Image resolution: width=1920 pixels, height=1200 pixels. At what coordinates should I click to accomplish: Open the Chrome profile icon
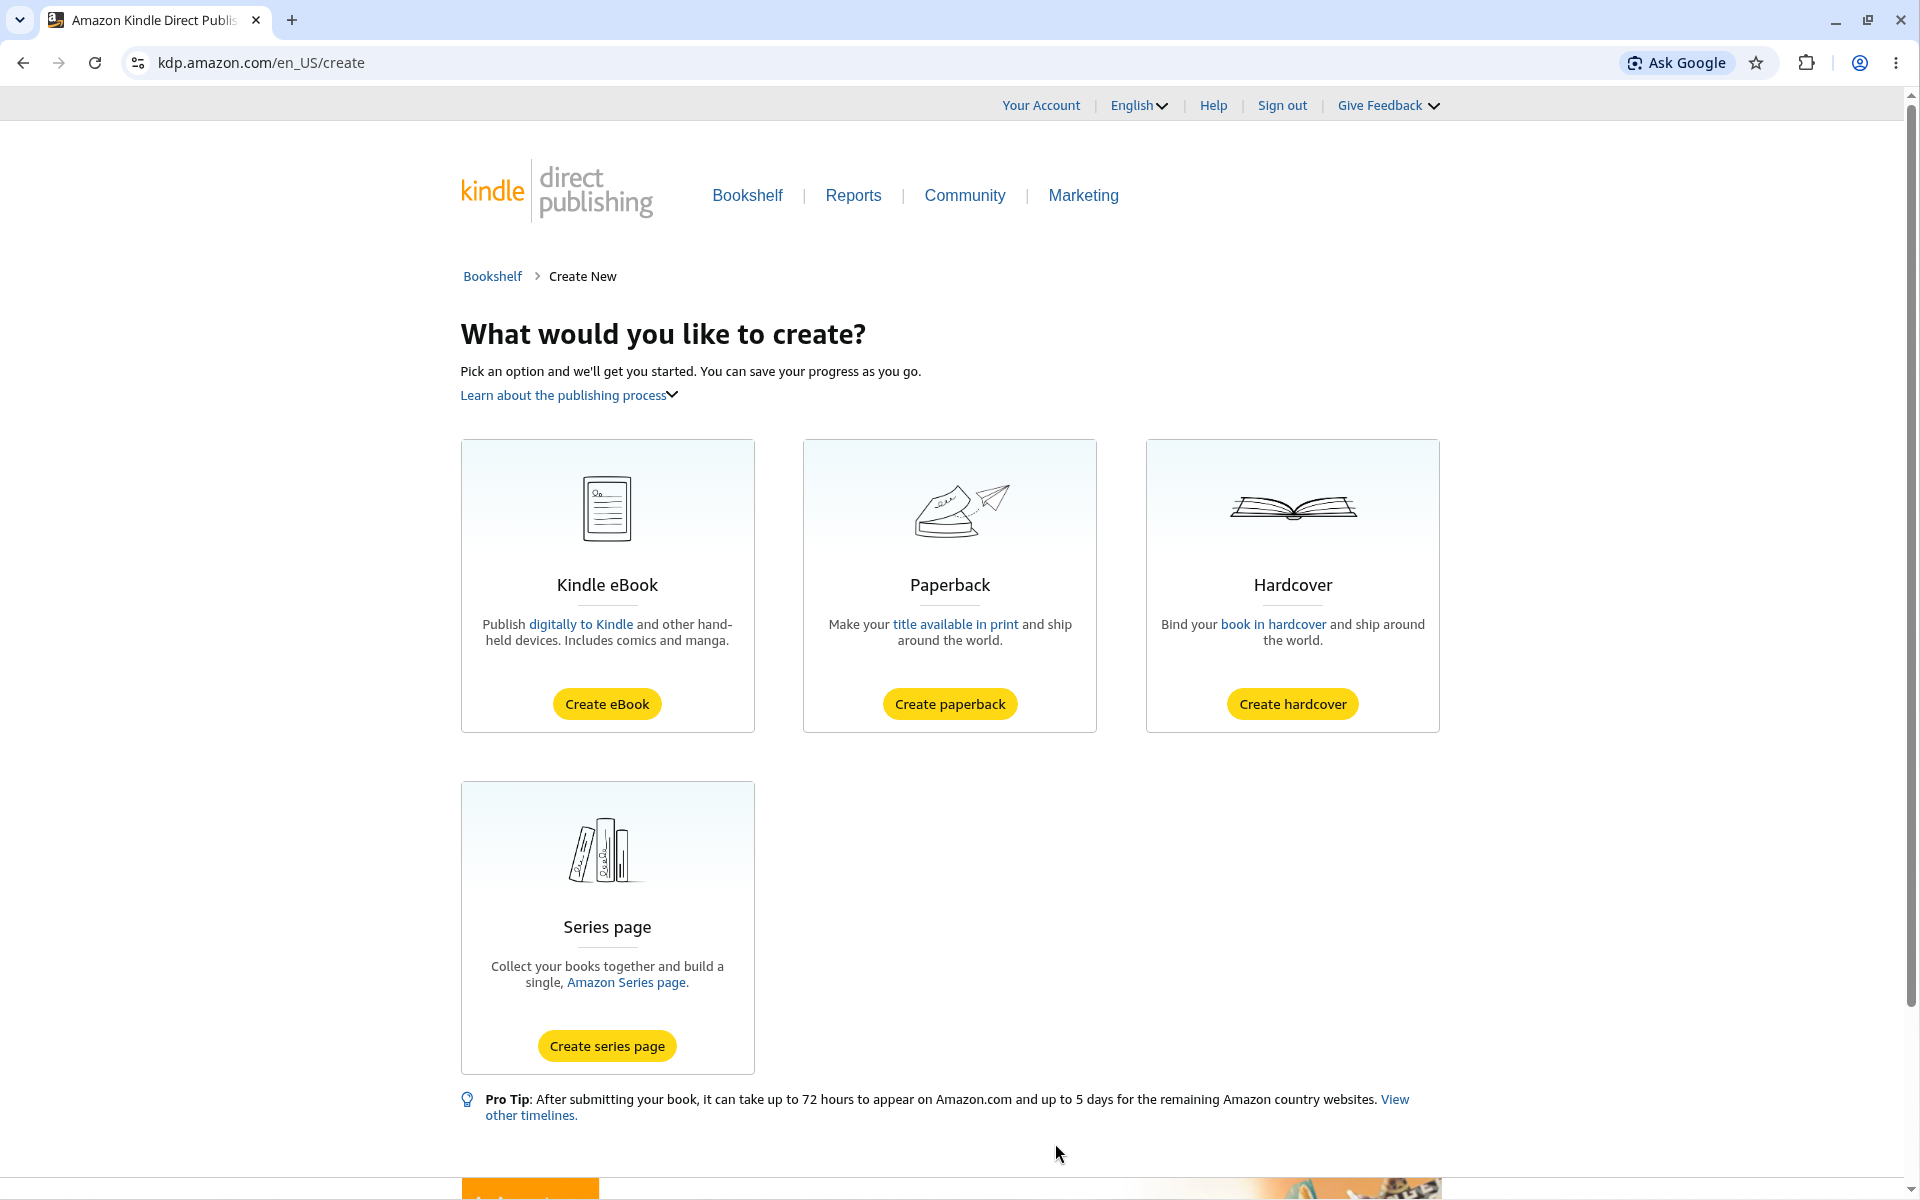click(x=1860, y=63)
